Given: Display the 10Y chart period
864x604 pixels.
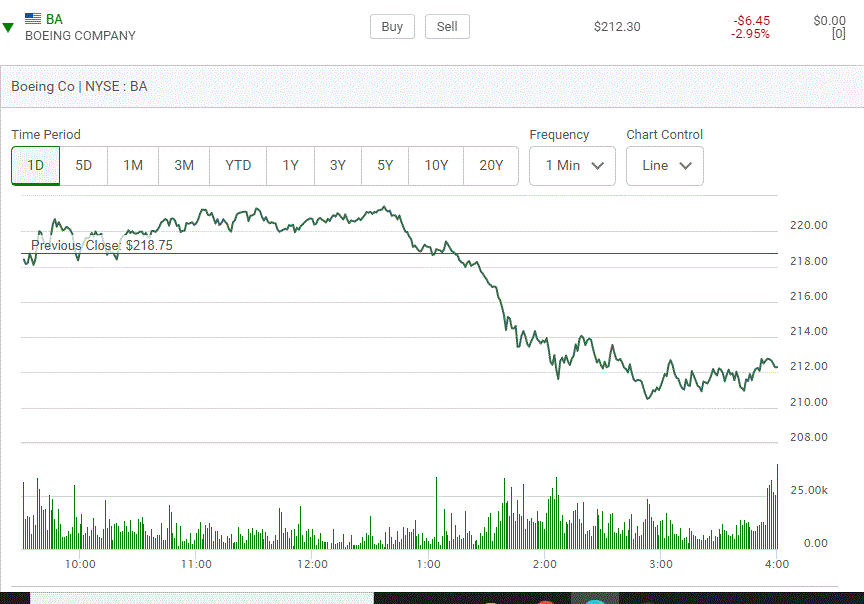Looking at the screenshot, I should pos(436,165).
